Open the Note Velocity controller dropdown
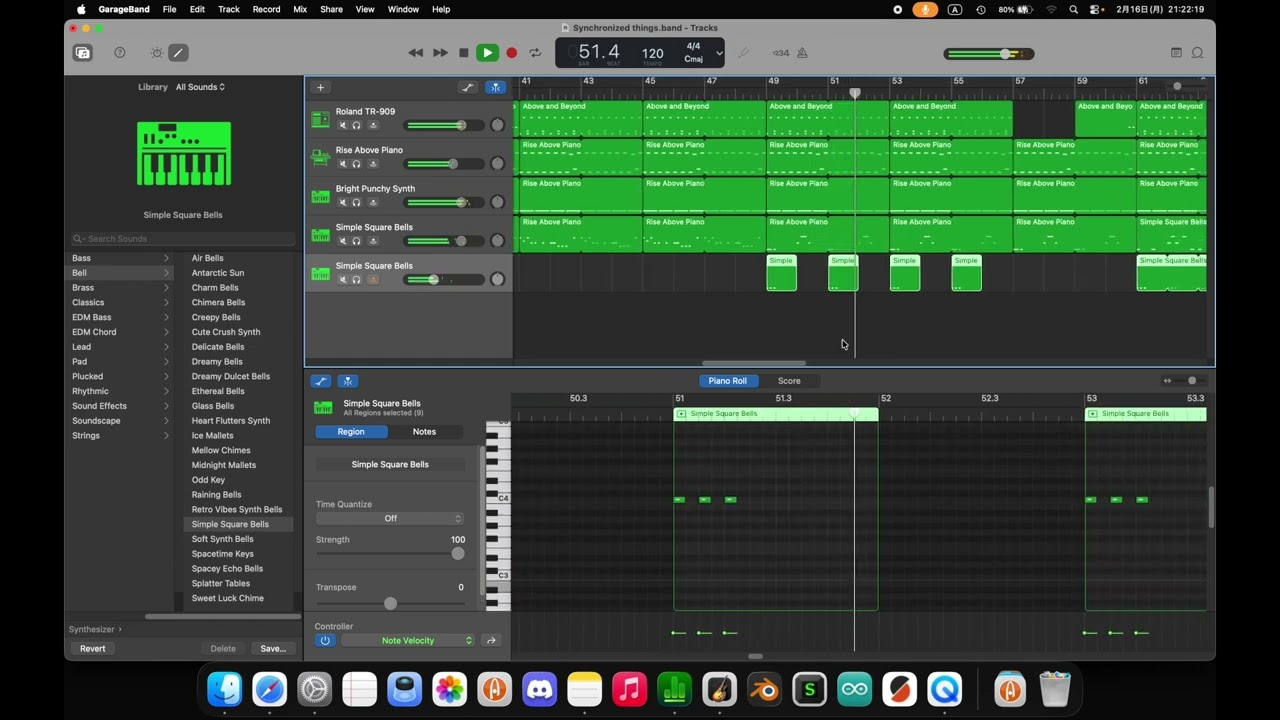The height and width of the screenshot is (720, 1280). tap(408, 640)
